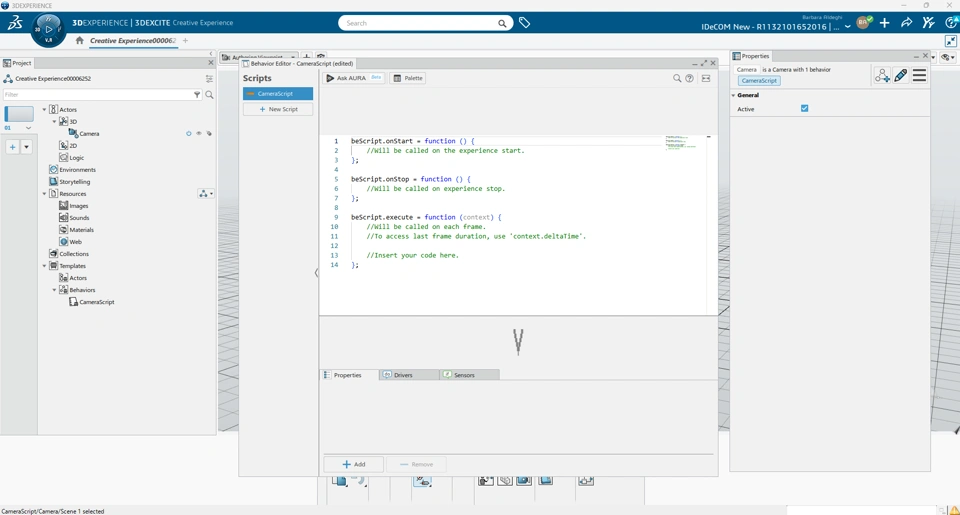Click the share arrow icon in top bar

point(907,23)
